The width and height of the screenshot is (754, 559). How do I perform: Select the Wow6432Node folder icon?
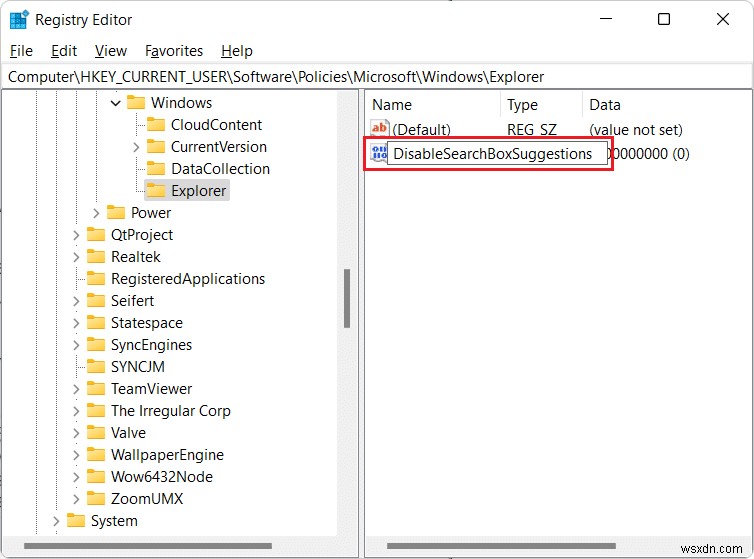pyautogui.click(x=96, y=477)
